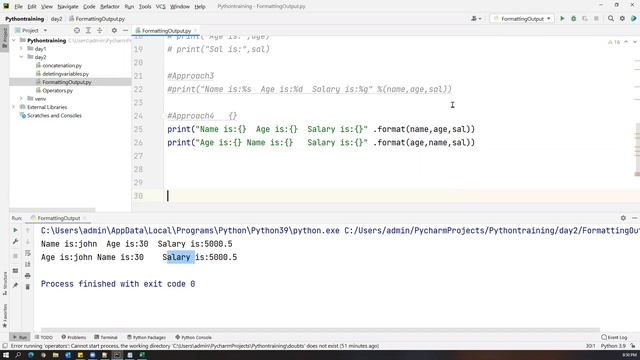The width and height of the screenshot is (640, 360).
Task: Collapse the Pythontraining root folder
Action: tap(14, 40)
